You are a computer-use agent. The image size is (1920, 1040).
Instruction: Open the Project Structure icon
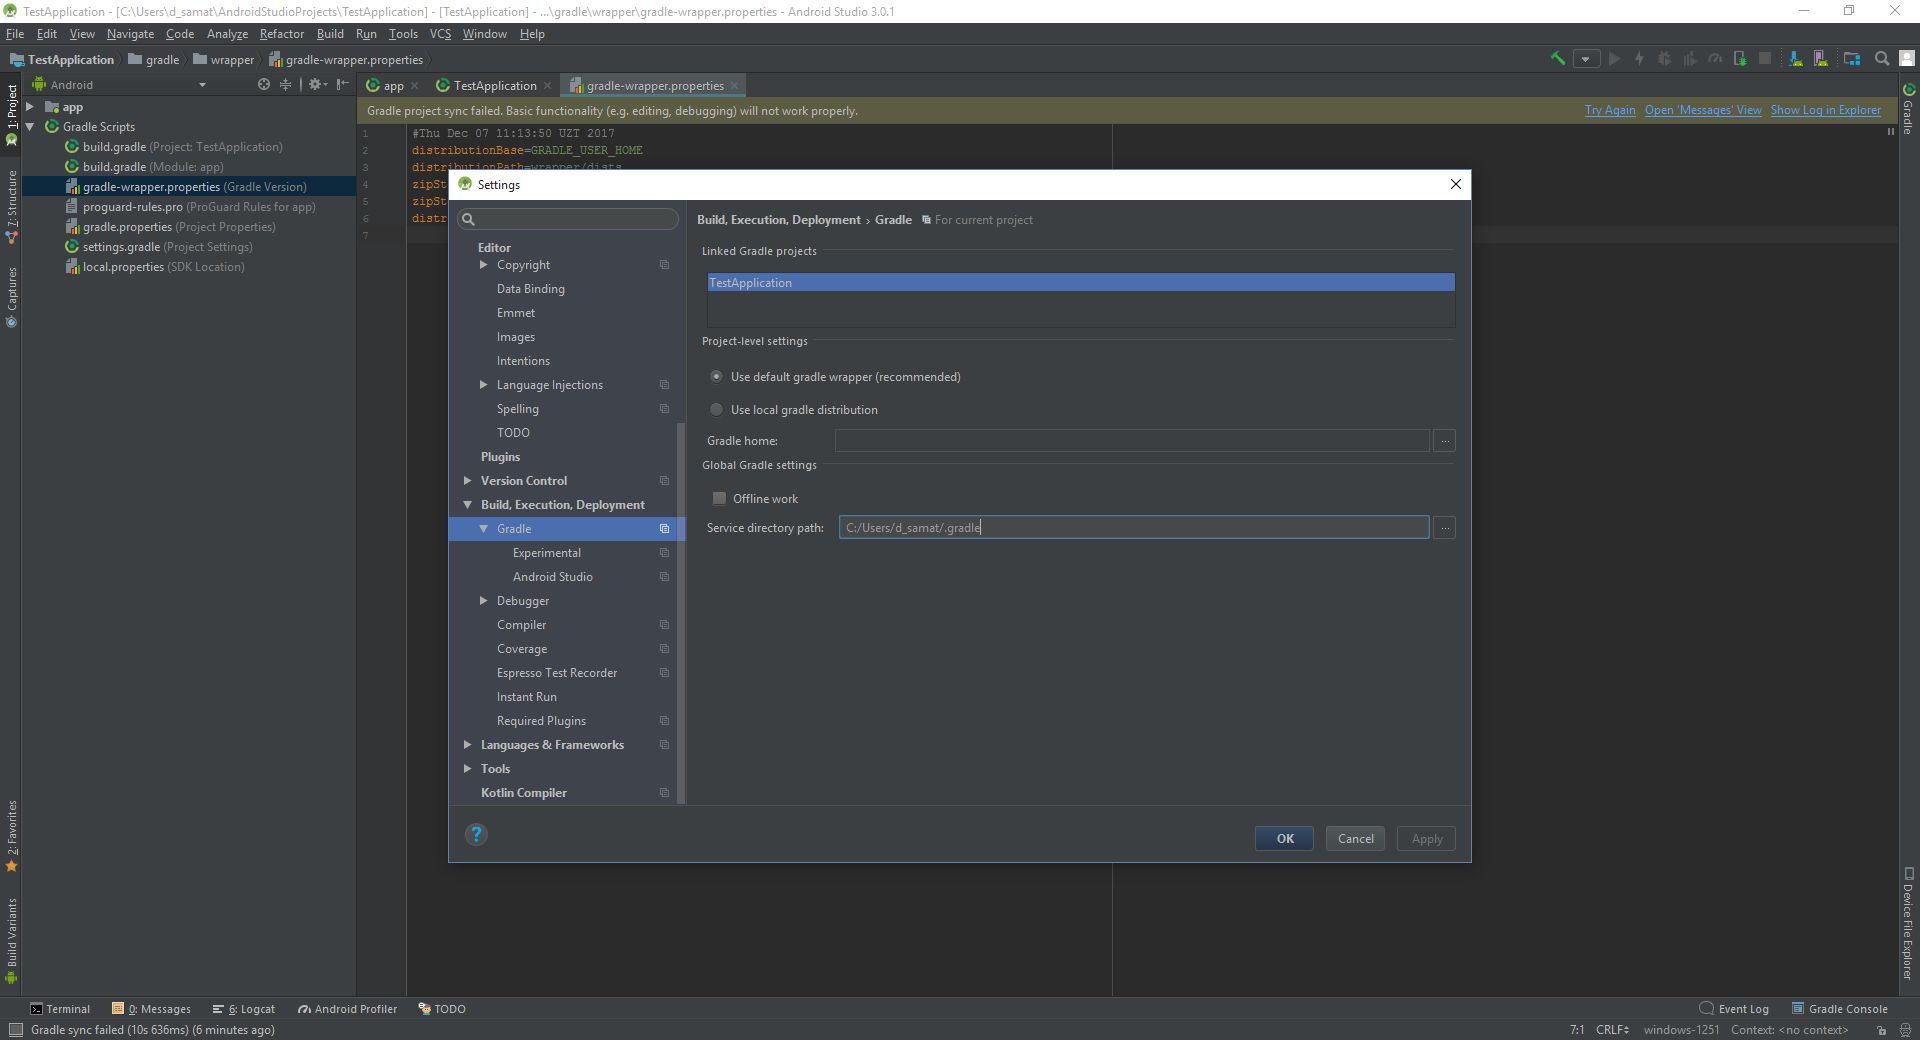pyautogui.click(x=1852, y=59)
